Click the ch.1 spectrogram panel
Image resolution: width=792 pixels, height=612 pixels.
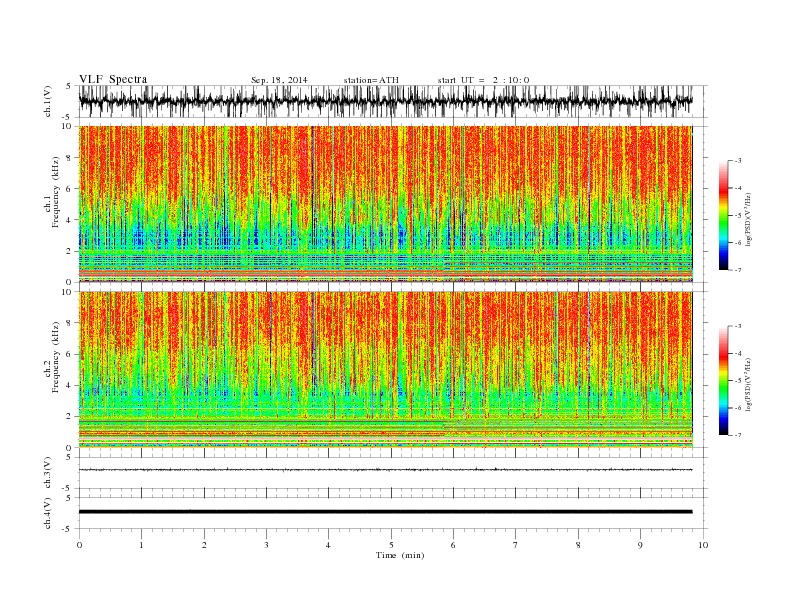385,204
